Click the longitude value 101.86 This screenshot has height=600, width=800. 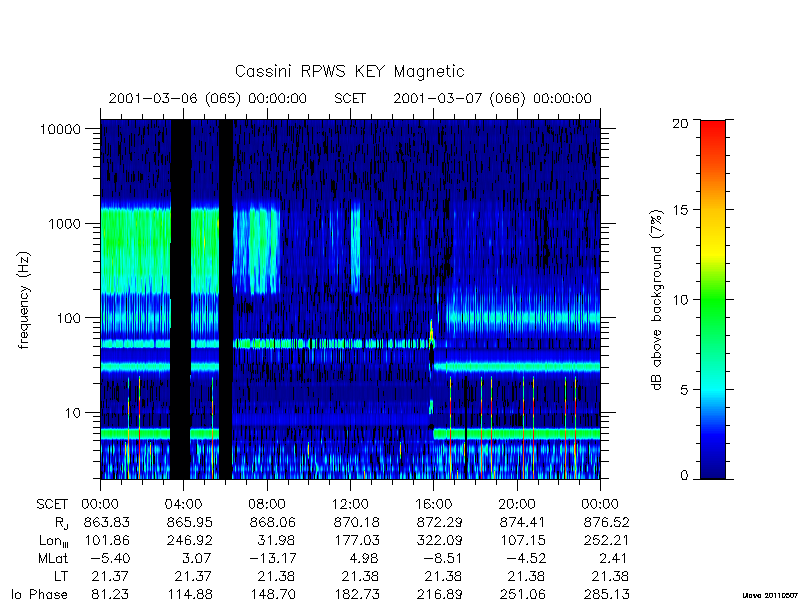(107, 541)
